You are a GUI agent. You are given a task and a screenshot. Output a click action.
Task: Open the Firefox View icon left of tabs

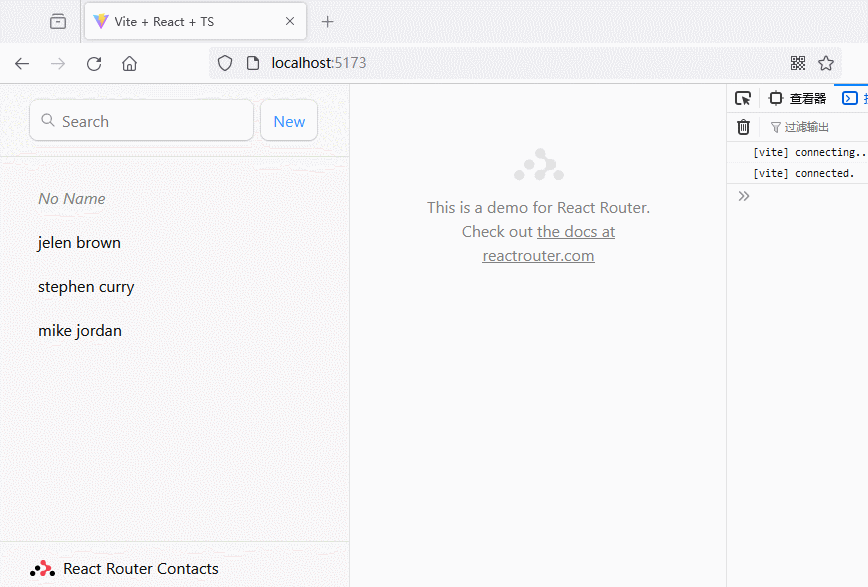pyautogui.click(x=58, y=21)
